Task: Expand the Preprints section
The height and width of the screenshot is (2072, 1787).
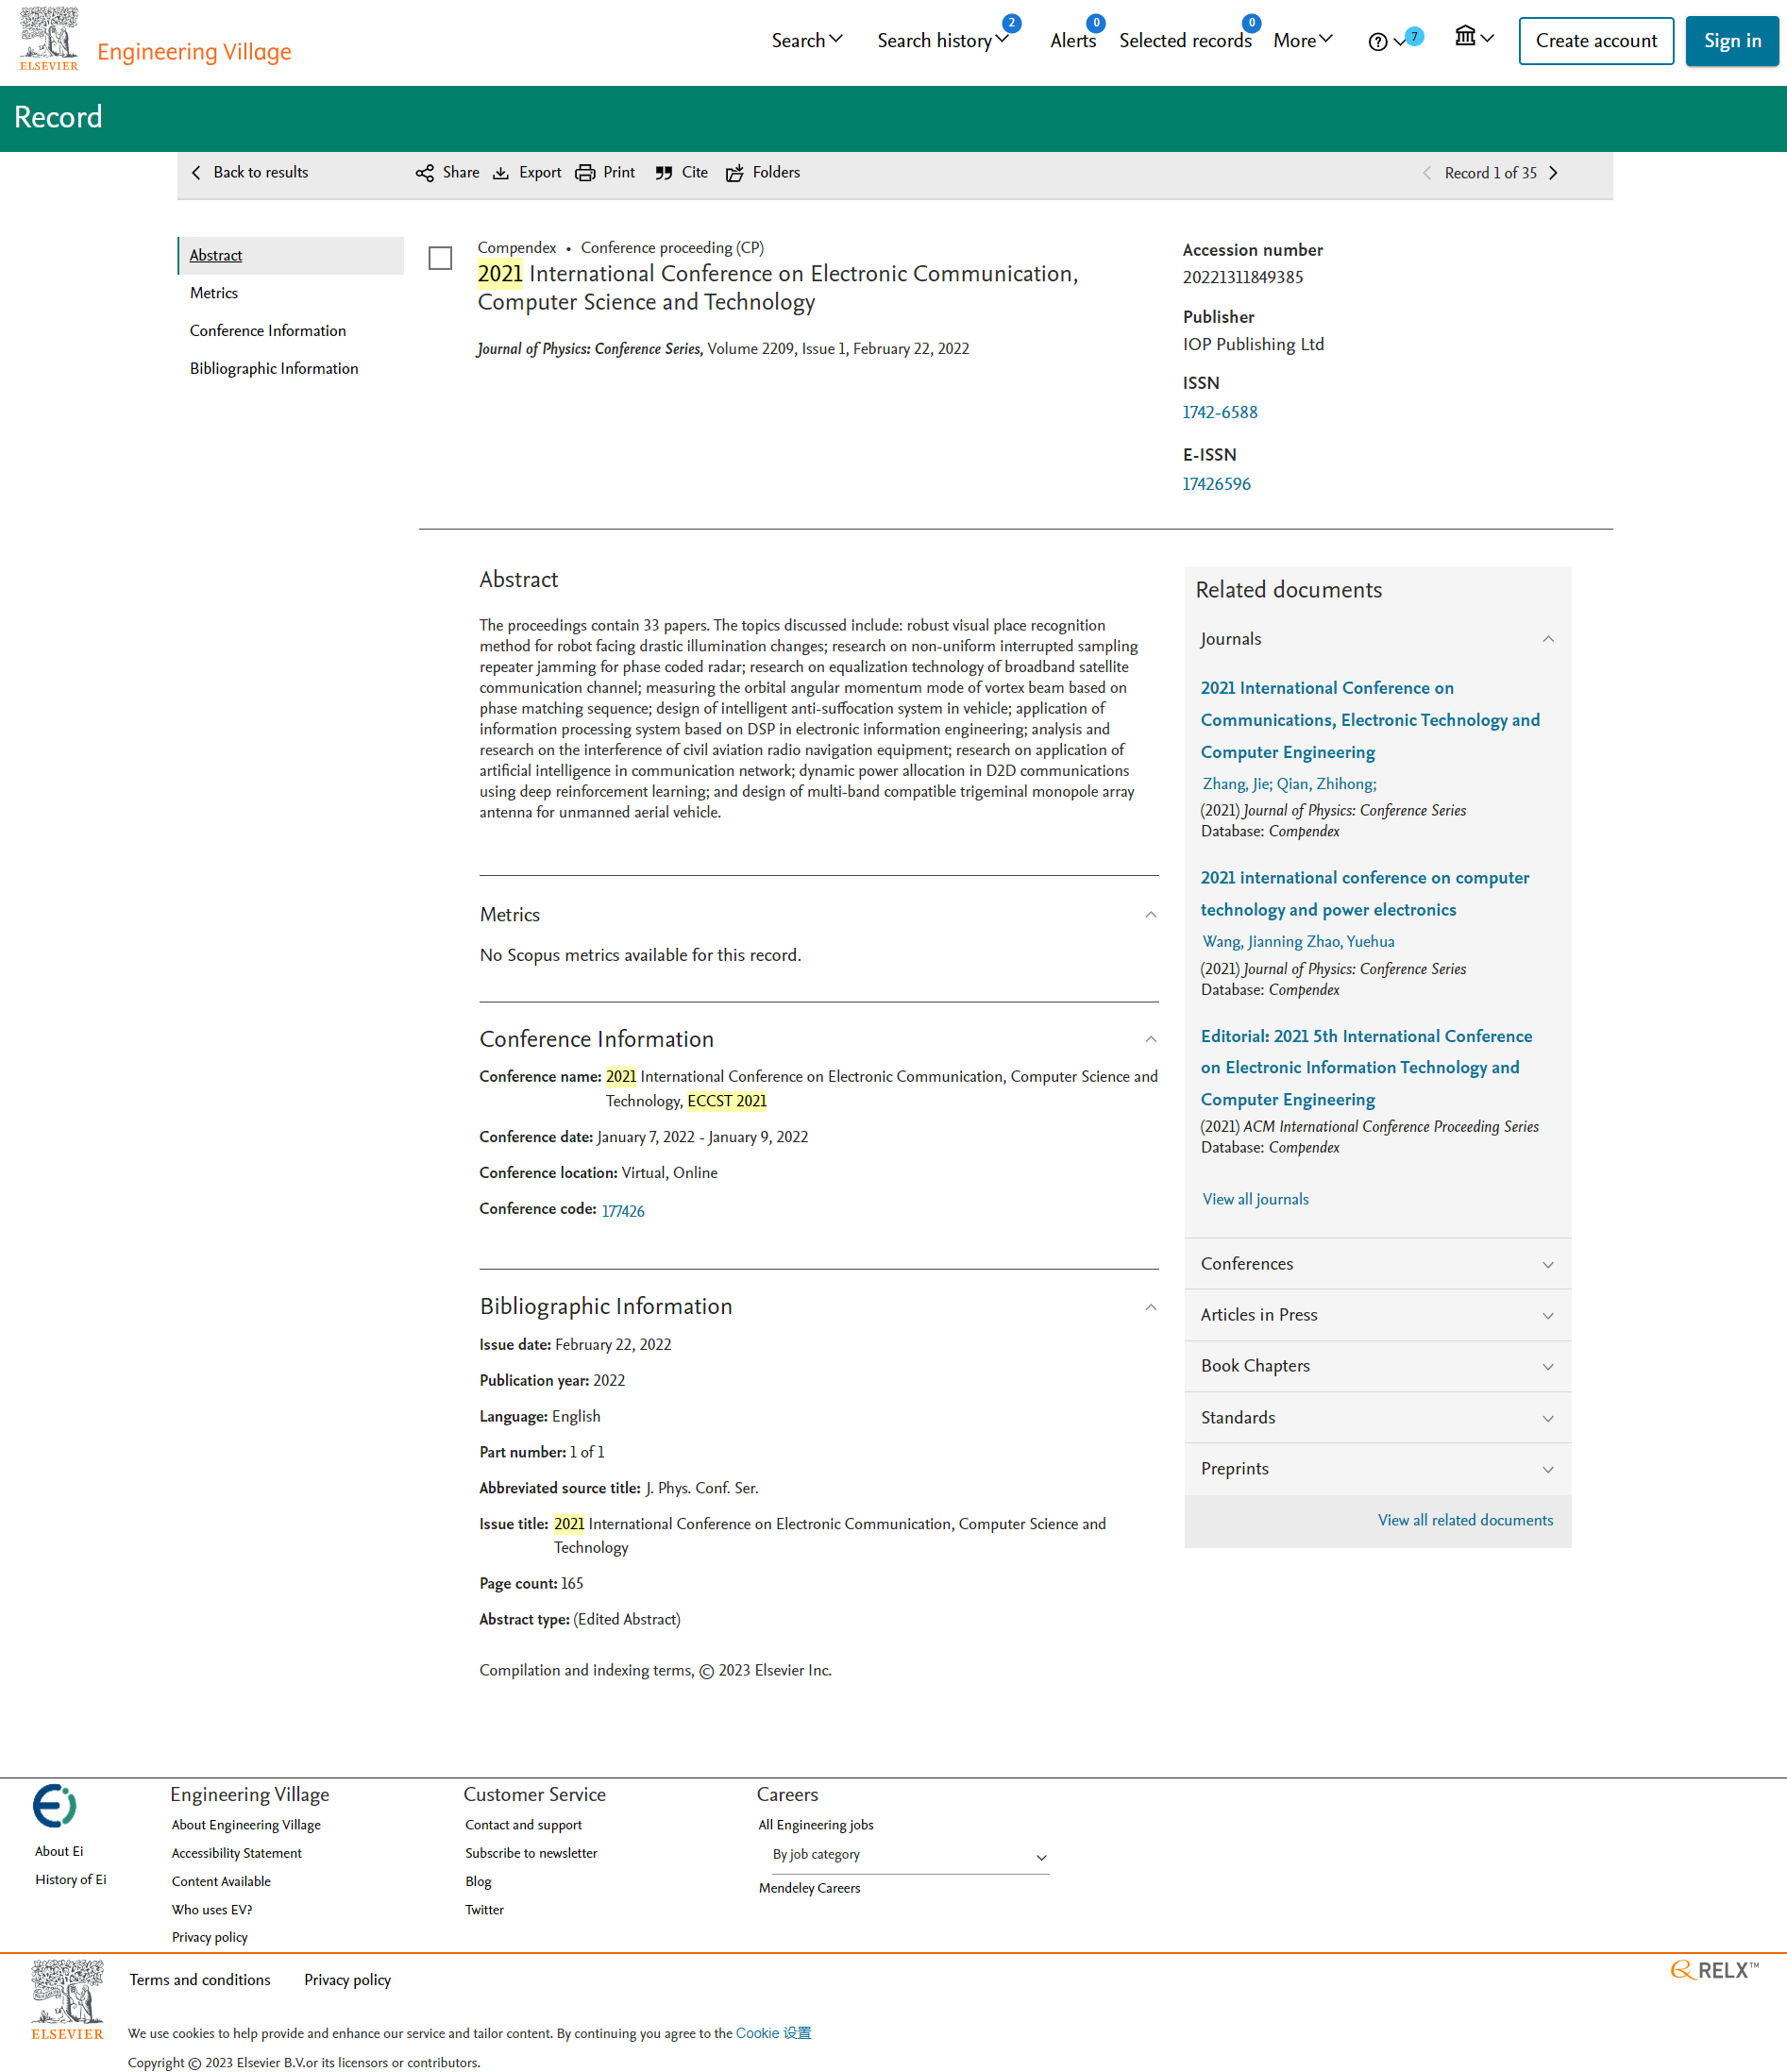Action: [x=1548, y=1469]
